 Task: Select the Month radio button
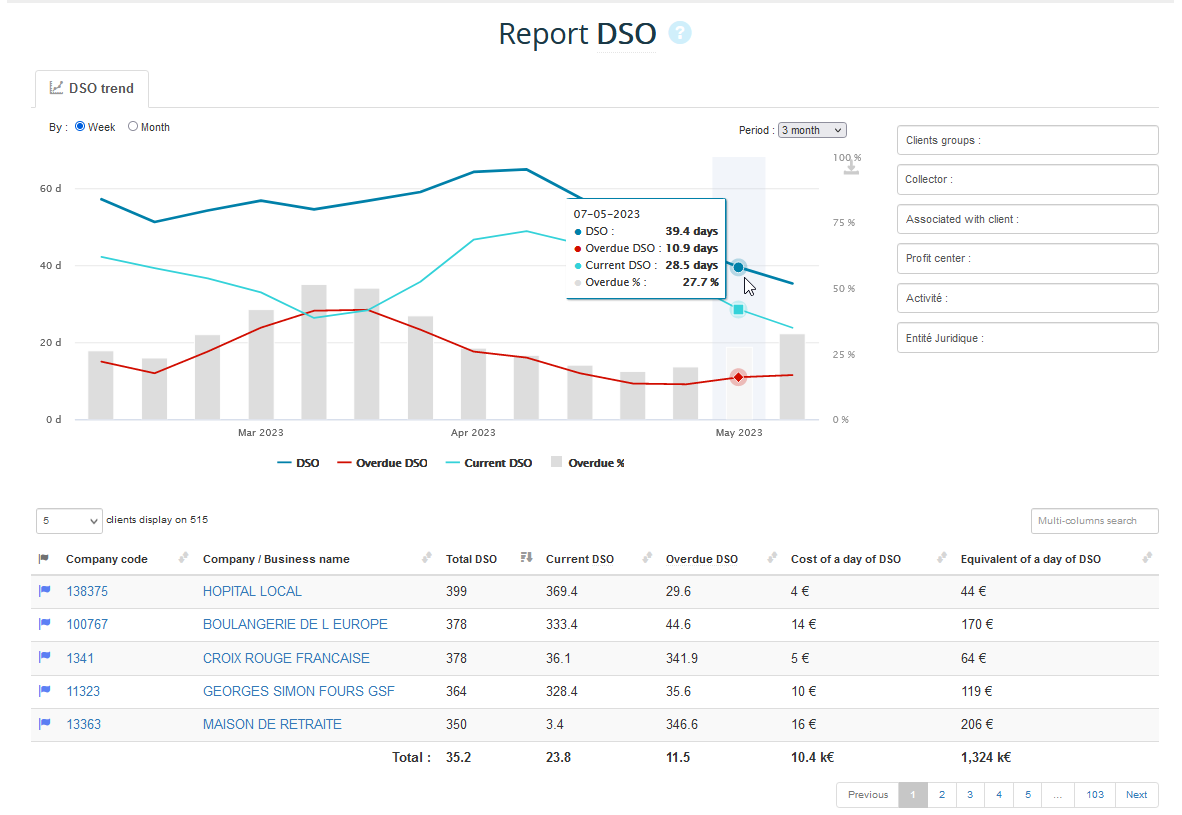133,127
